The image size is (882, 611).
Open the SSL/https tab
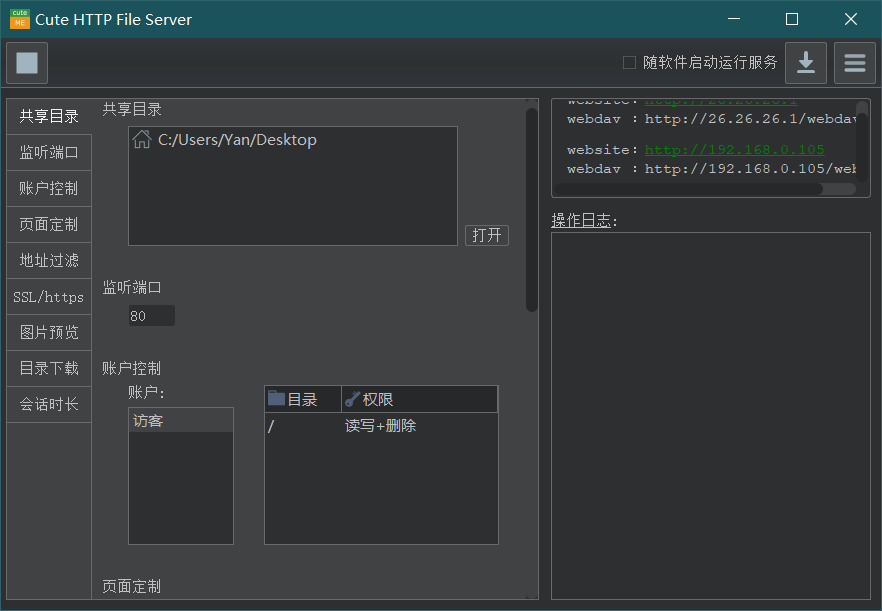49,296
